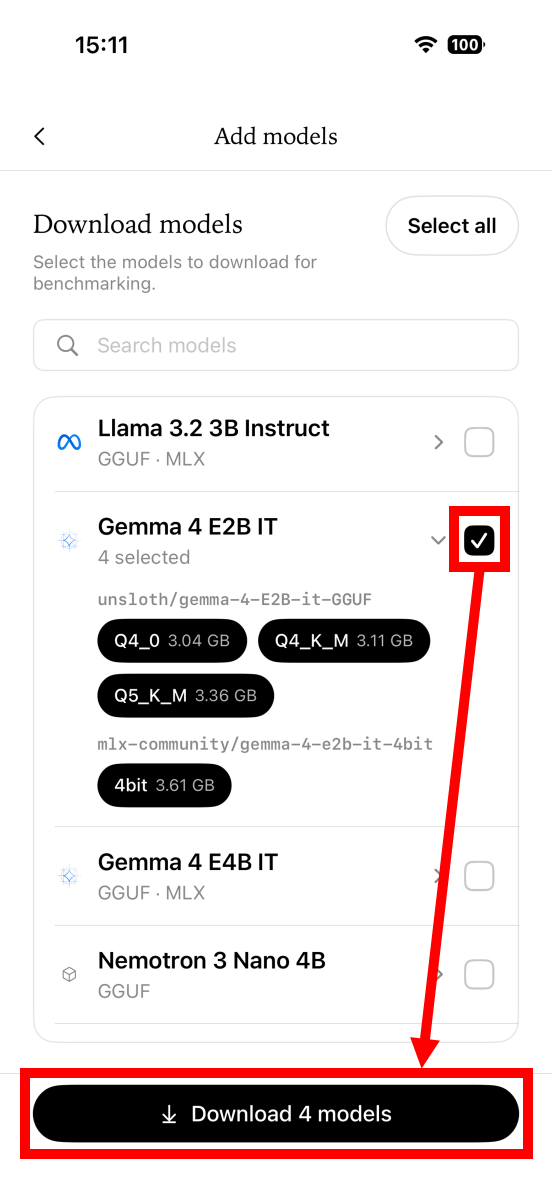Check the Nemotron 3 Nano 4B checkbox
552x1200 pixels.
point(480,974)
